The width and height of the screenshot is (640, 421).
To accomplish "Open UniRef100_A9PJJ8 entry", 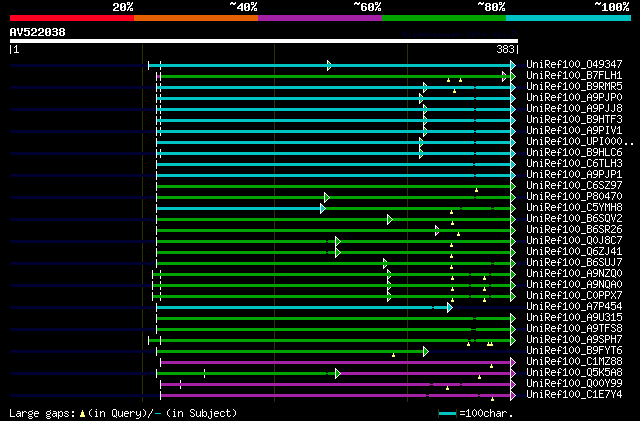I will pyautogui.click(x=574, y=109).
